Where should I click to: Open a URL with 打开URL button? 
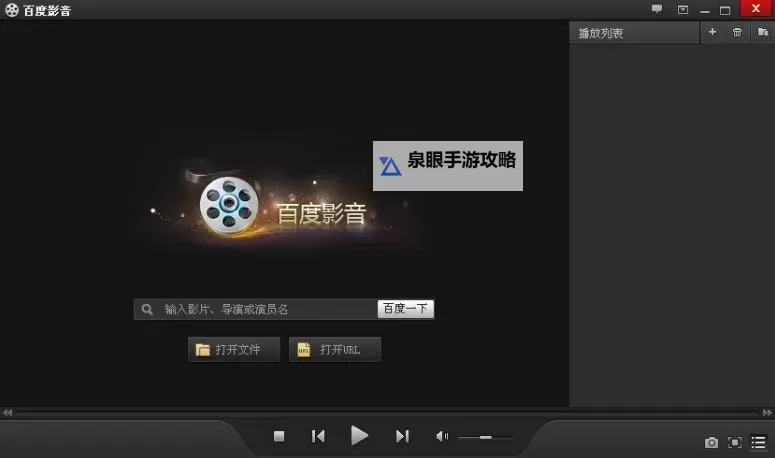pyautogui.click(x=335, y=350)
